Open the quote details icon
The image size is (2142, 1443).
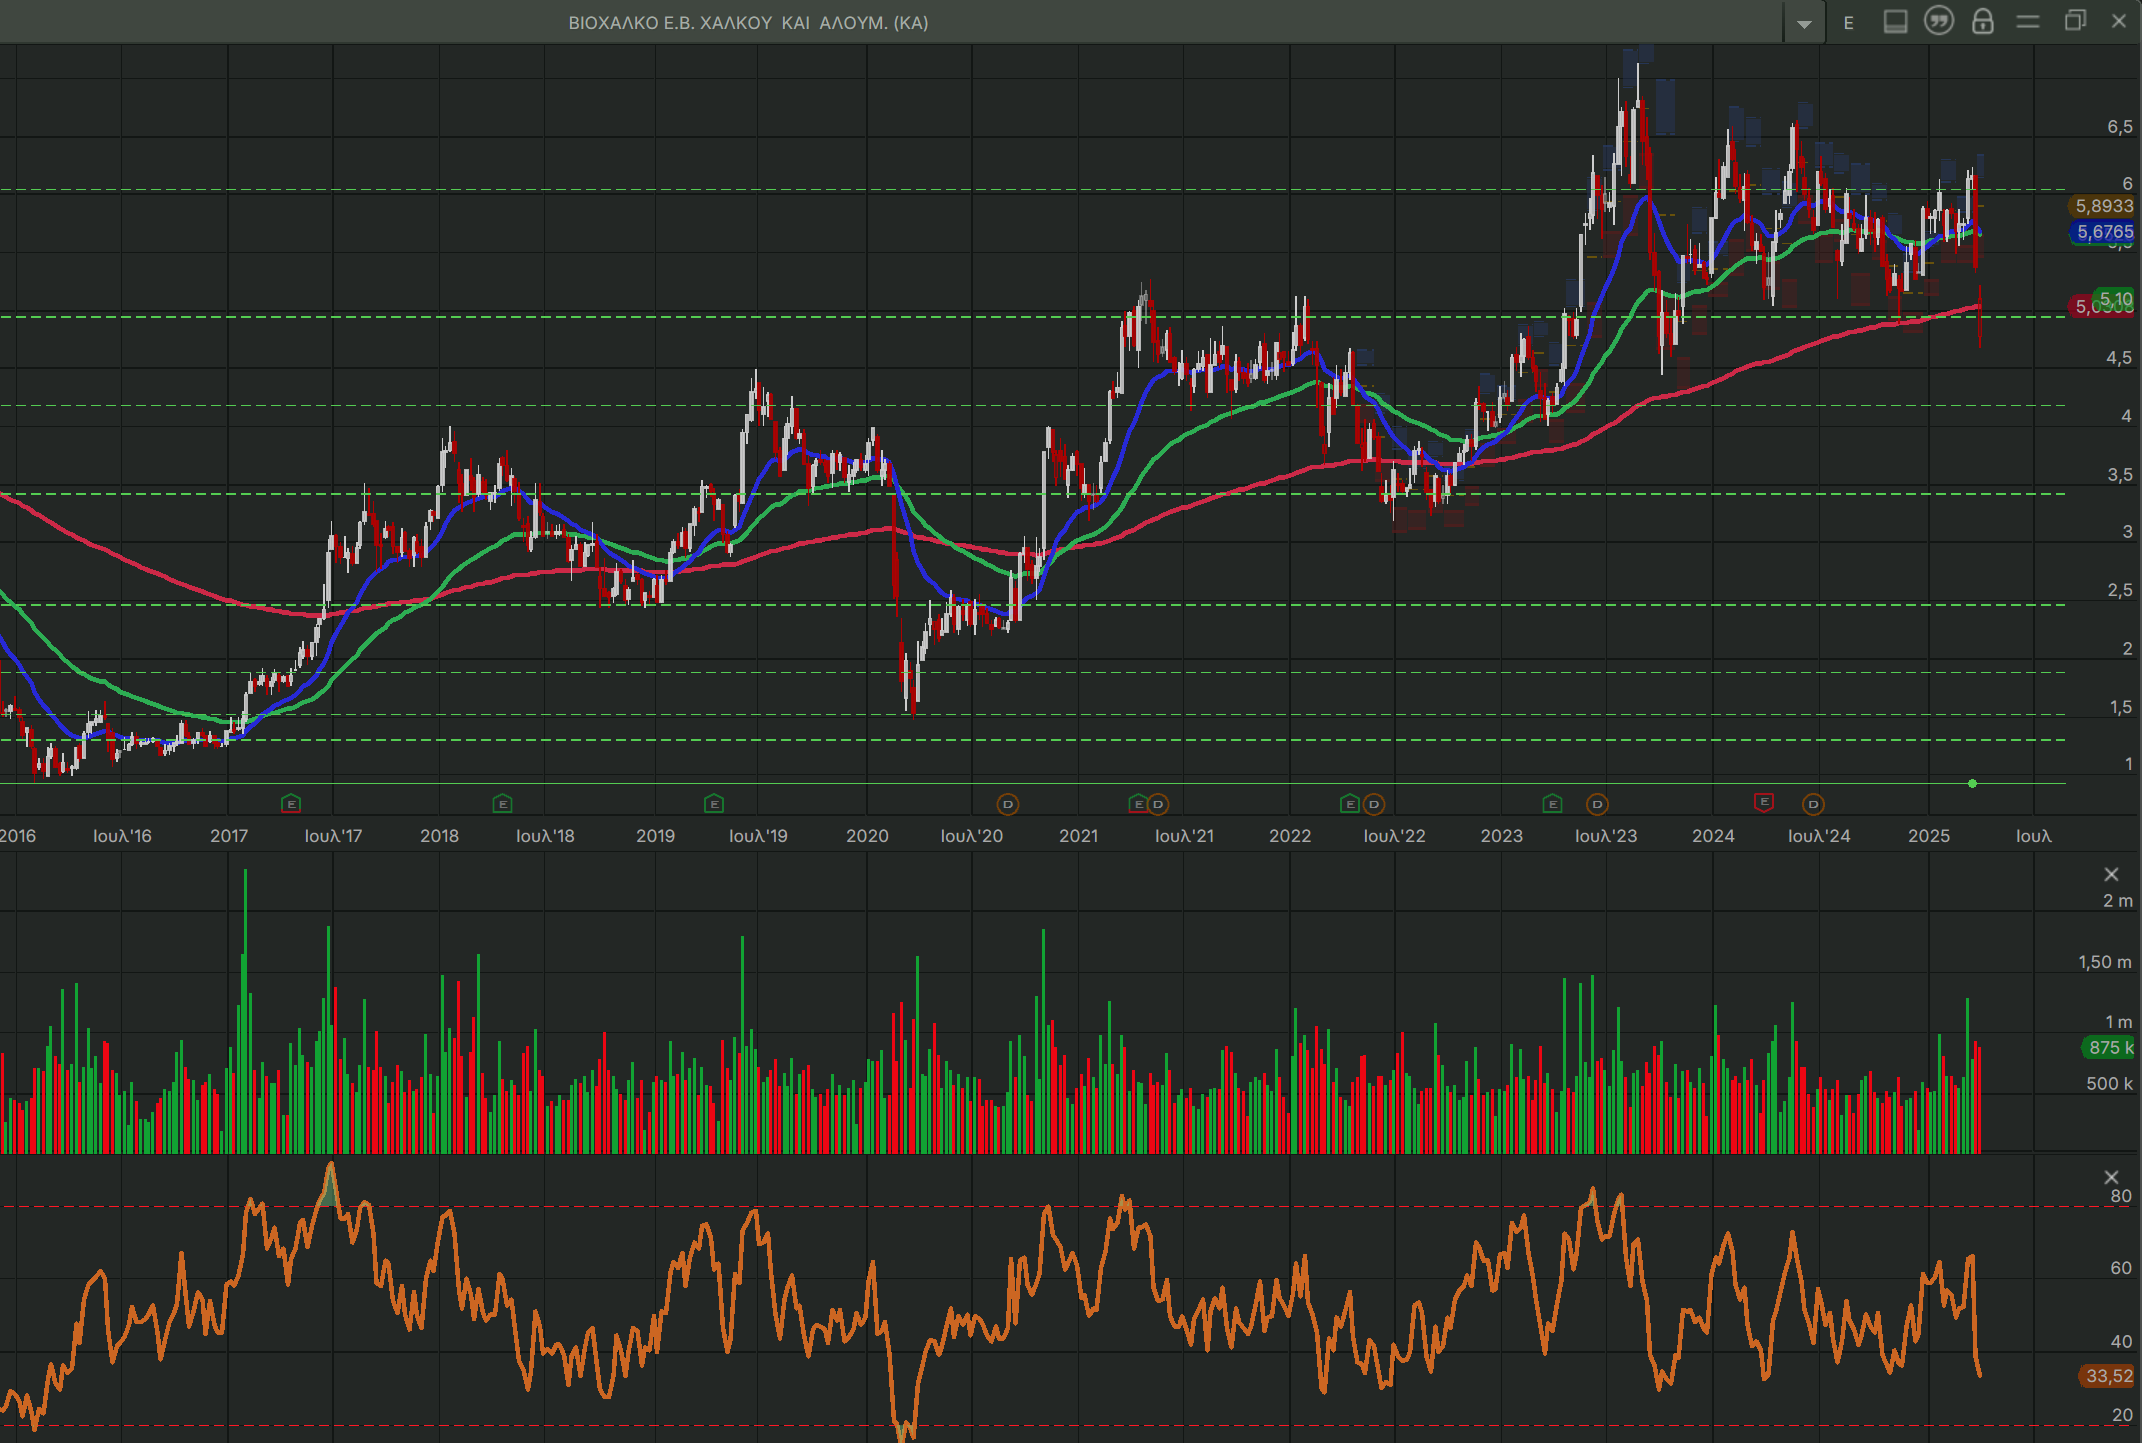click(1939, 21)
